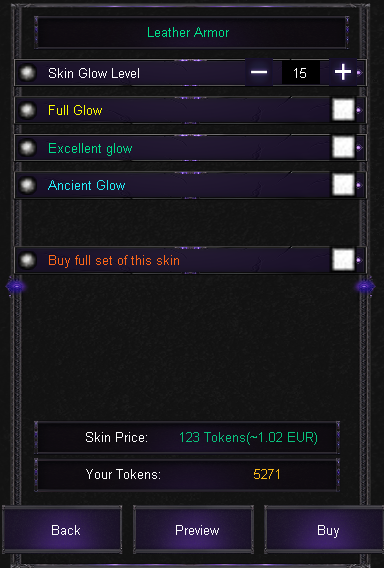Enable the Full Glow checkbox
Viewport: 384px width, 568px height.
coord(343,110)
